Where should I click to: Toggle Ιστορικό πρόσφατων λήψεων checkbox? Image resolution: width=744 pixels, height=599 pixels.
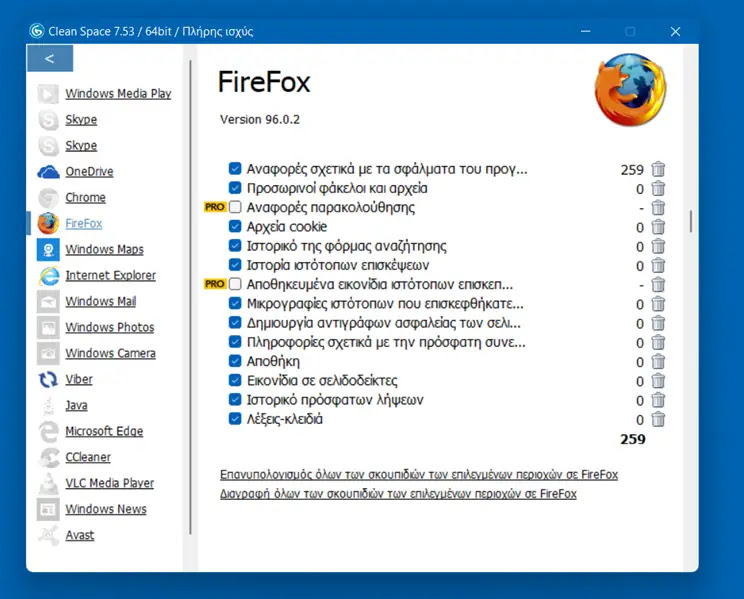pyautogui.click(x=235, y=400)
